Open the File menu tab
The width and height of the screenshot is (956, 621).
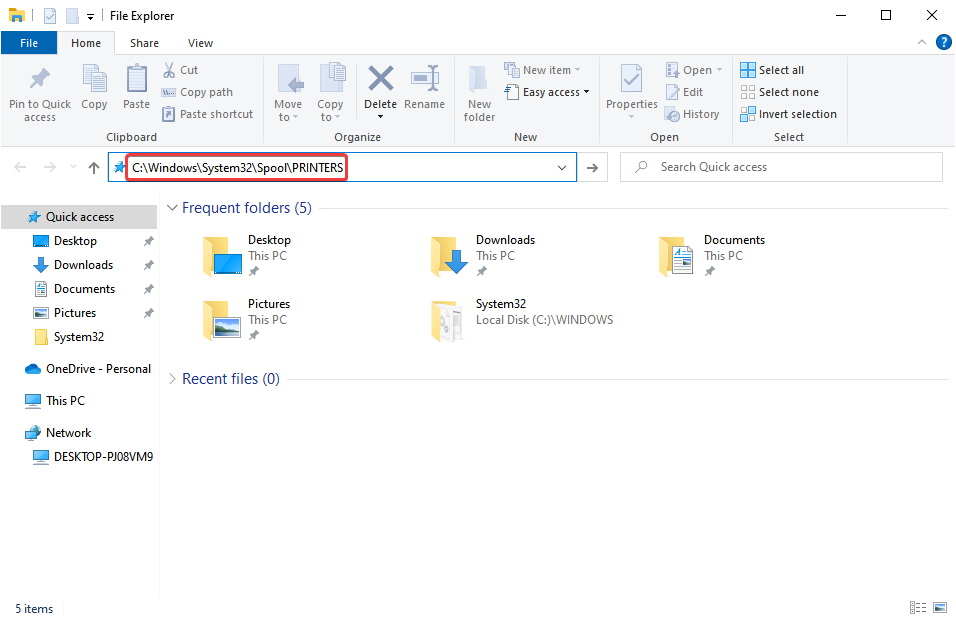coord(29,43)
